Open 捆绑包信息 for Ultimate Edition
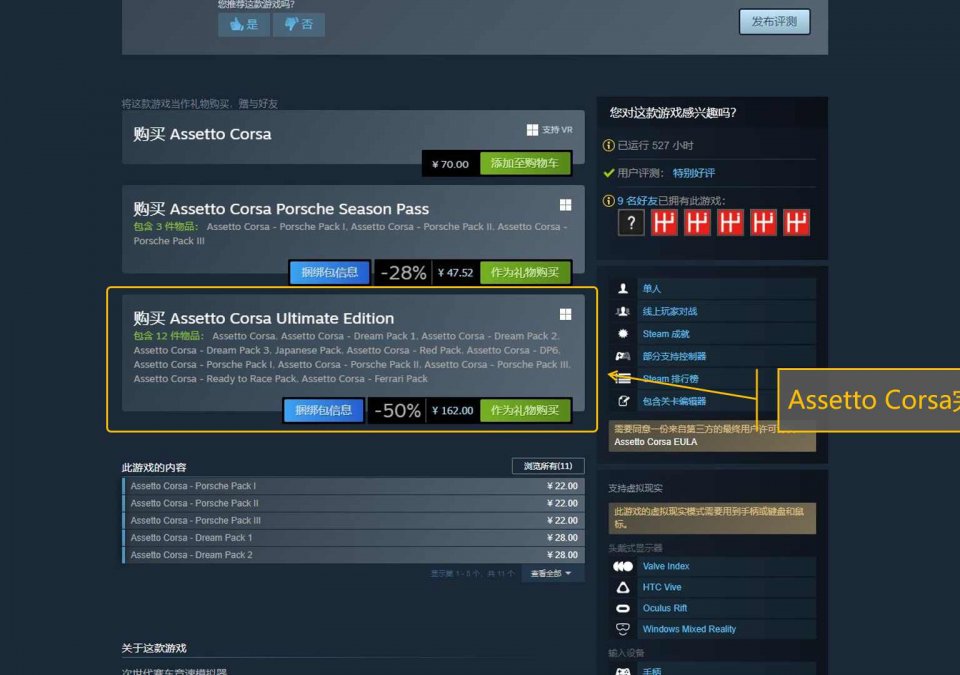 coord(323,410)
